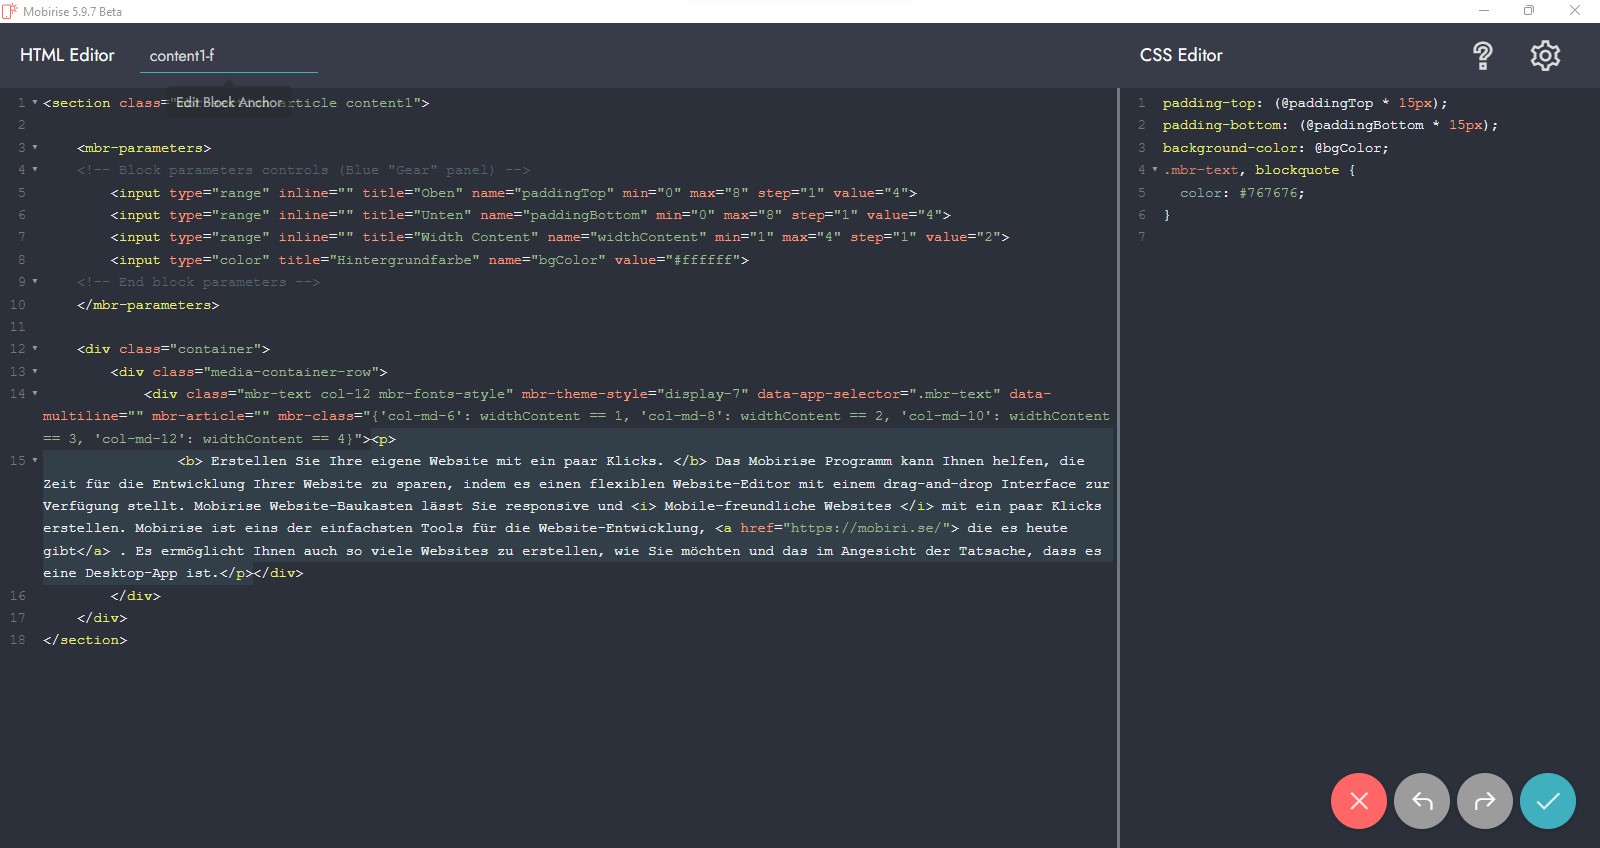Open the help question mark icon
The image size is (1600, 848).
tap(1482, 56)
